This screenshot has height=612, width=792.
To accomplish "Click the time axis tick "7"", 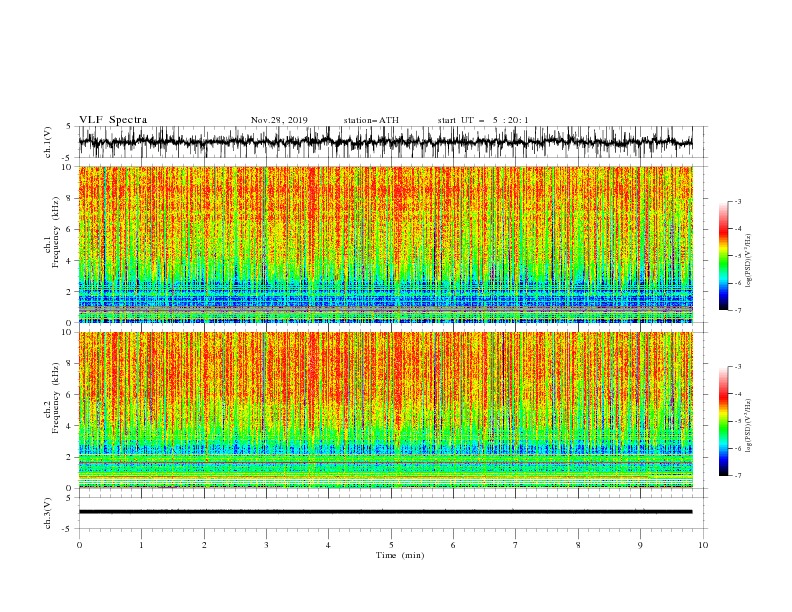I will [516, 545].
